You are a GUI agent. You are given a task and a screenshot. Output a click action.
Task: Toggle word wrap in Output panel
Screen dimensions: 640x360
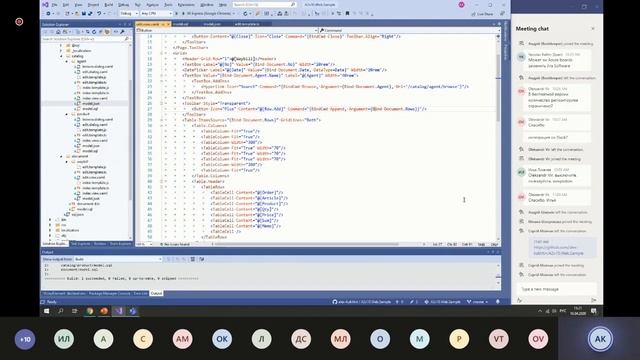coord(202,259)
